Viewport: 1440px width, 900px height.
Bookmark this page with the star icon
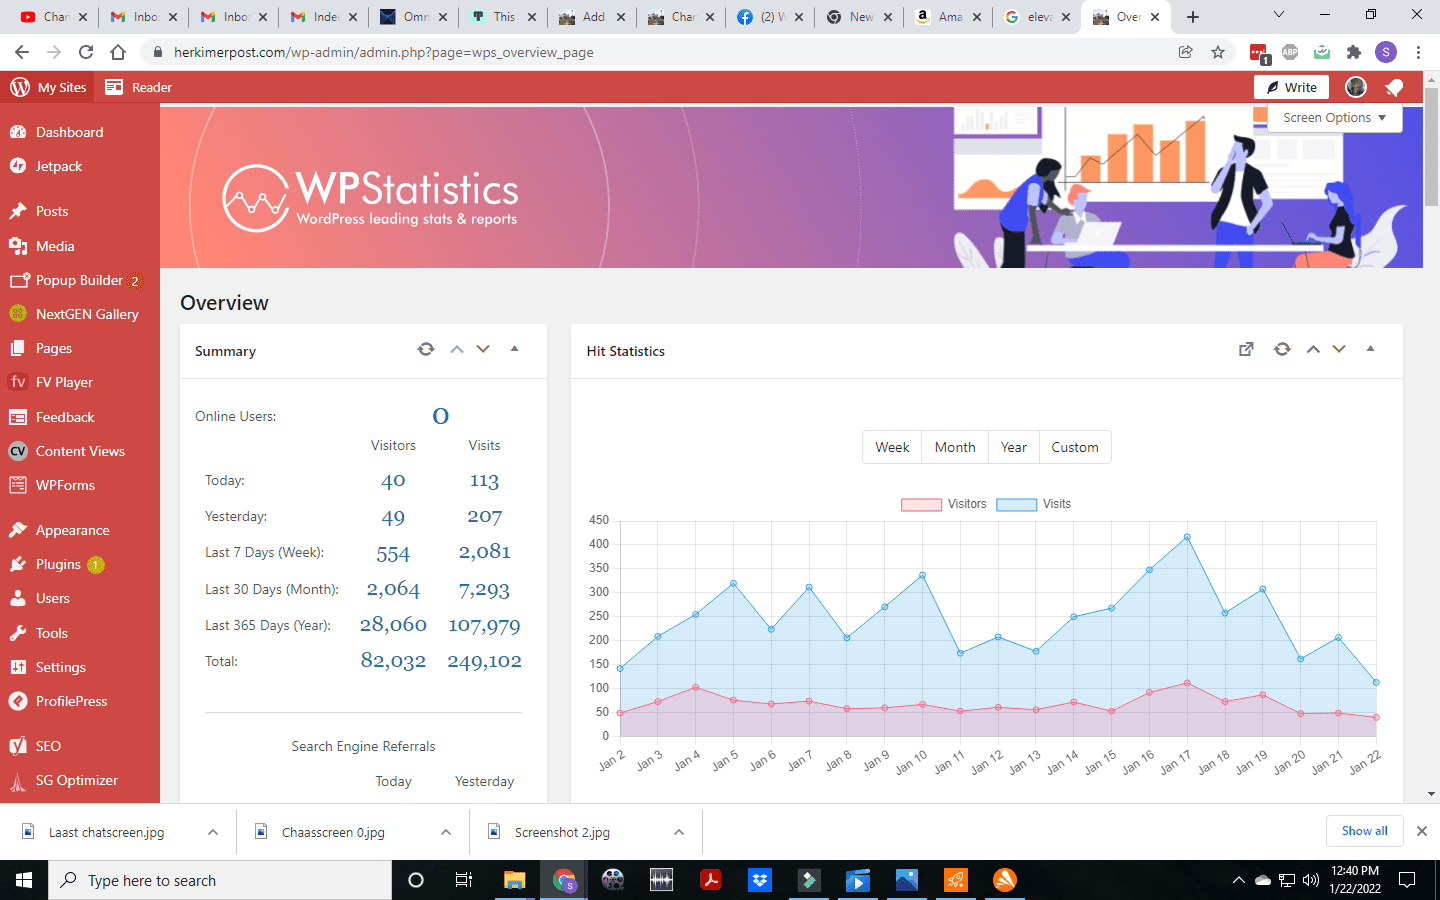coord(1218,52)
